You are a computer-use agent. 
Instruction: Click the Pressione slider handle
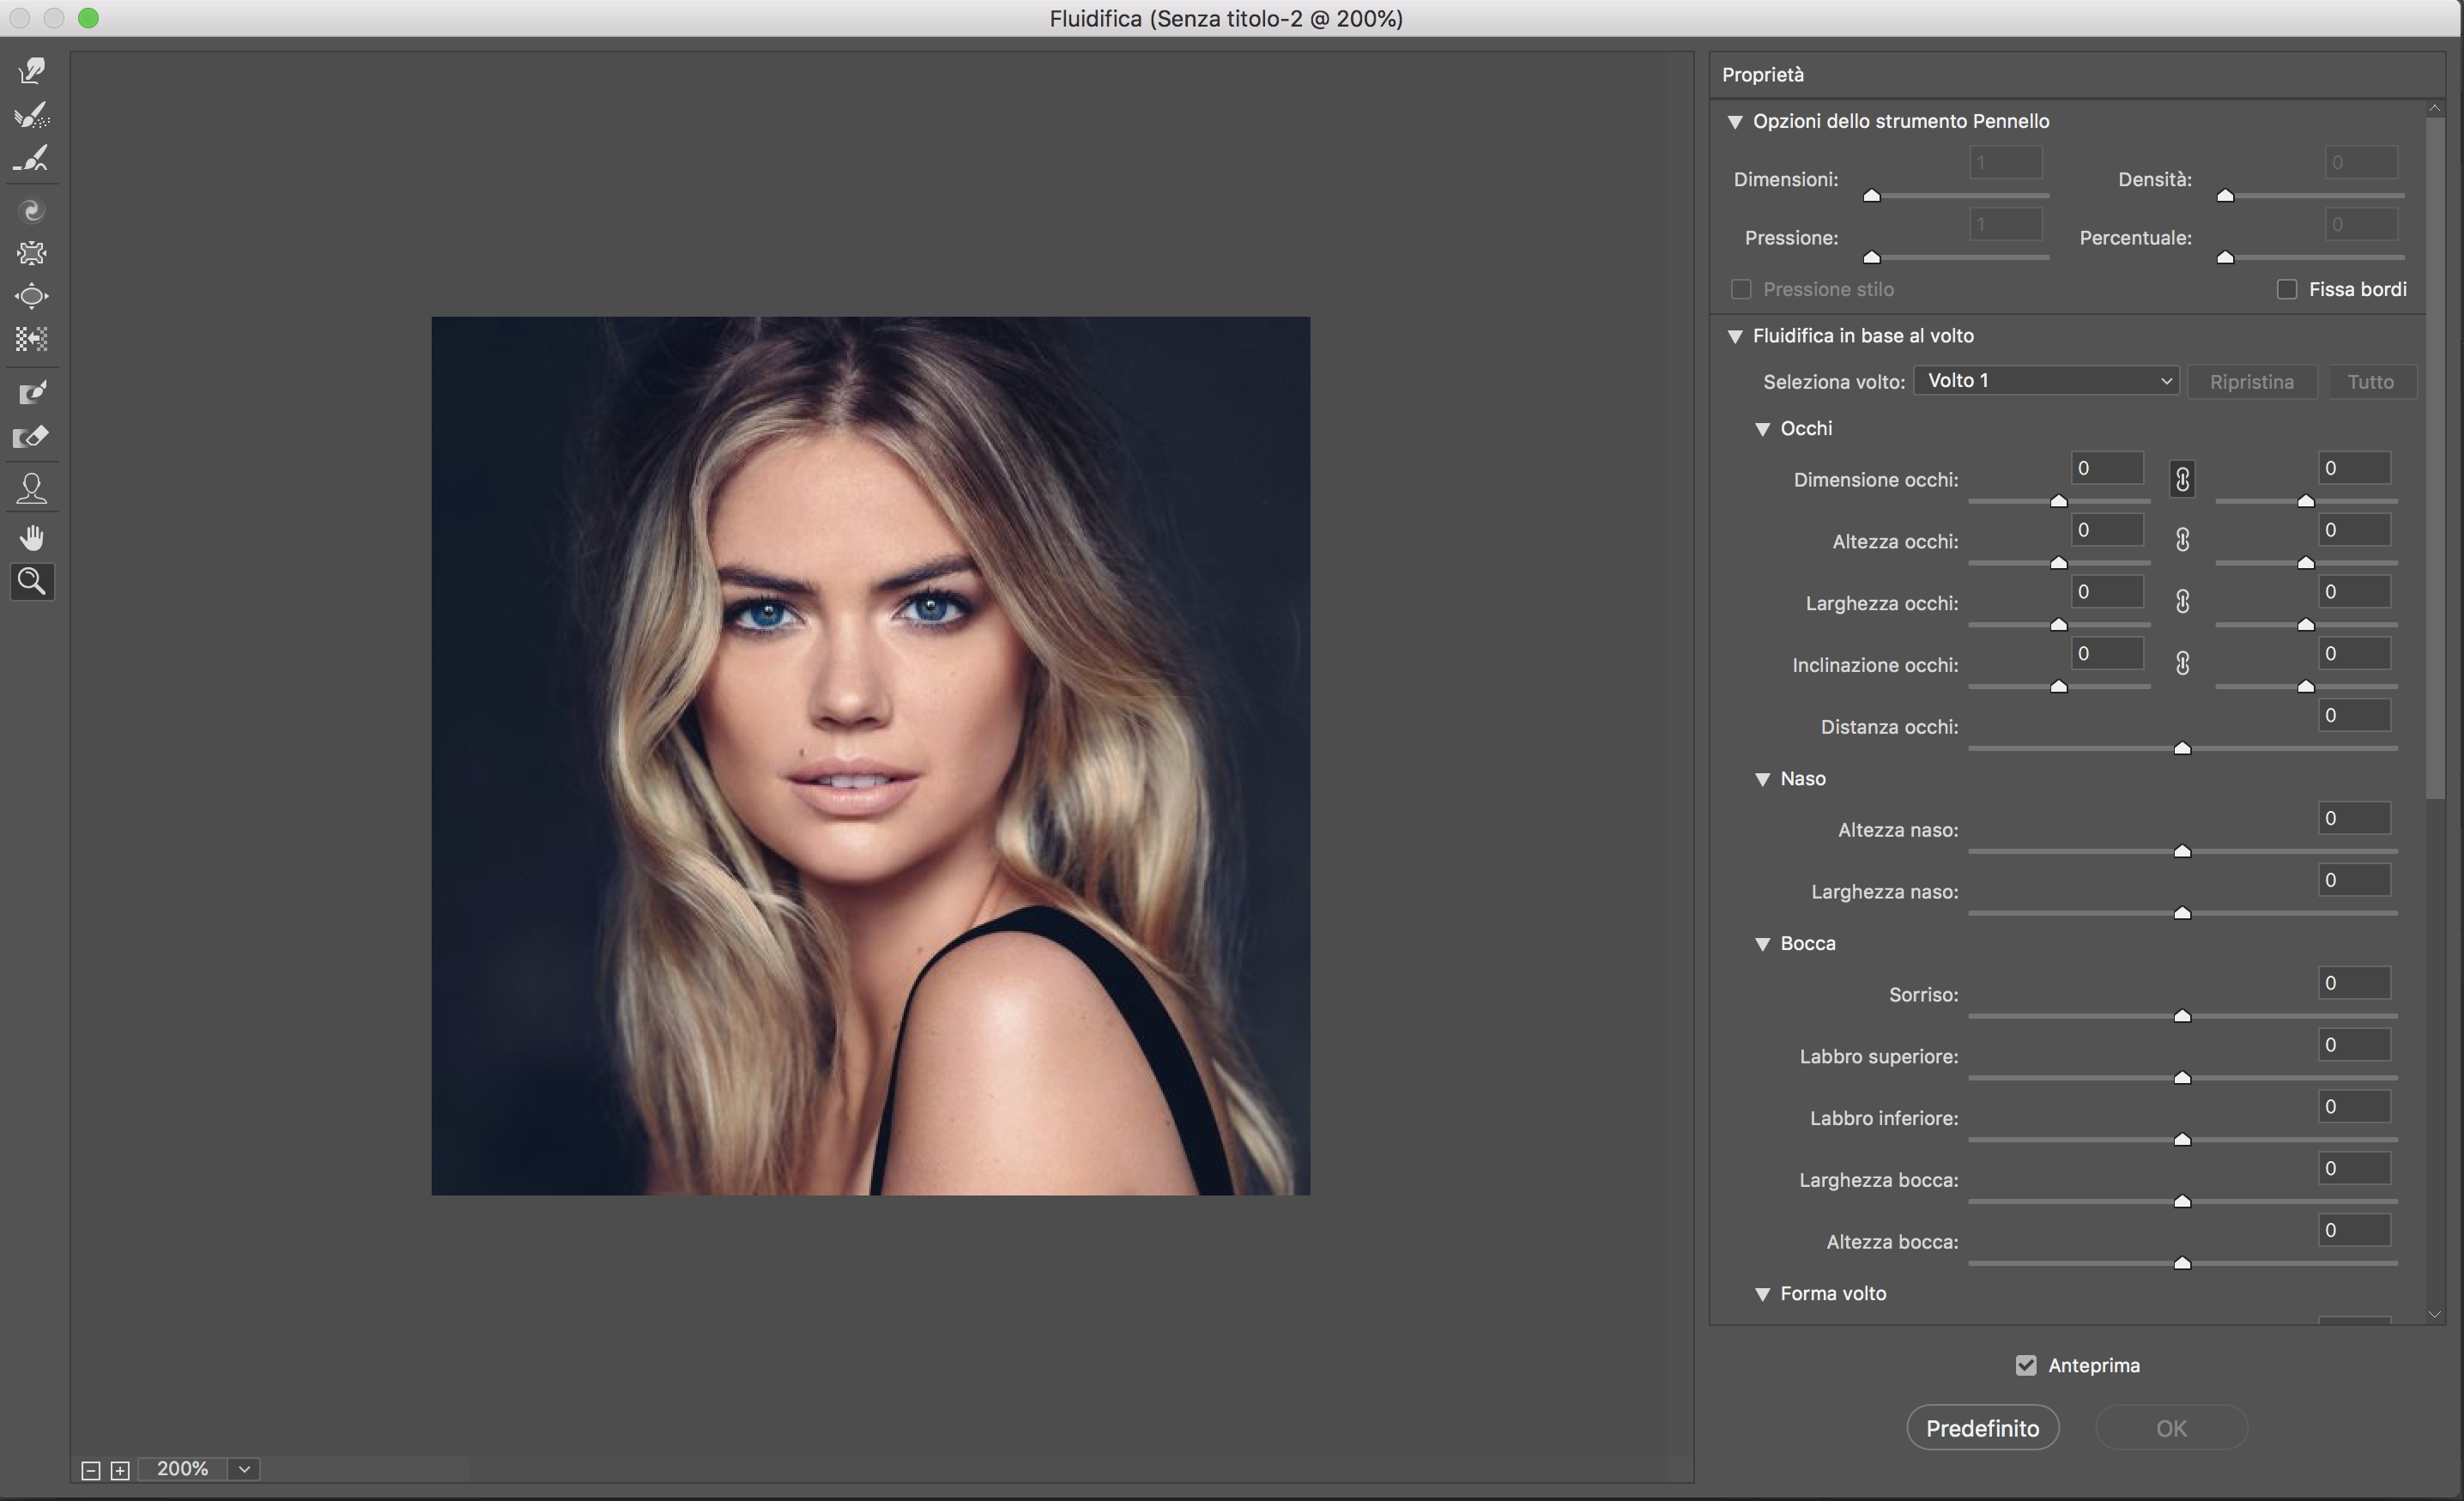[1871, 258]
